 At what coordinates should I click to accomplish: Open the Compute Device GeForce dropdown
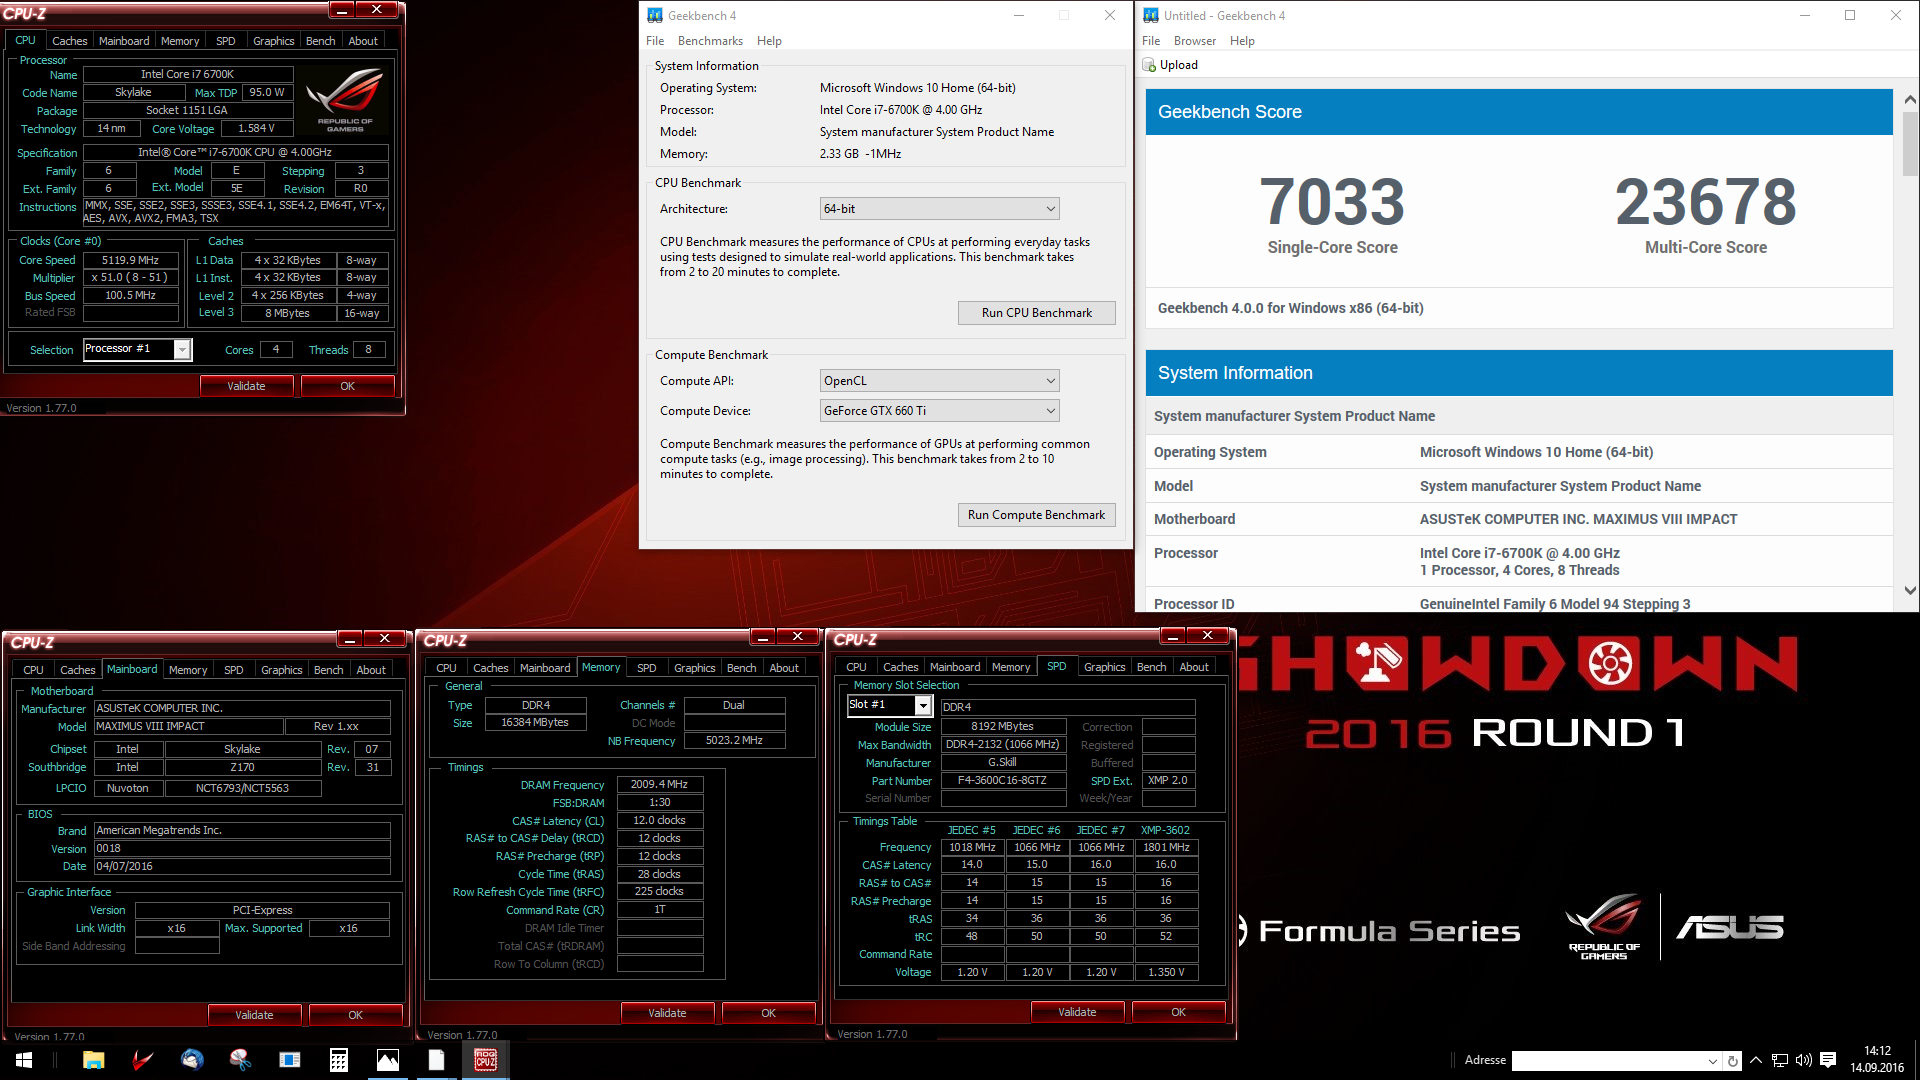pyautogui.click(x=939, y=411)
